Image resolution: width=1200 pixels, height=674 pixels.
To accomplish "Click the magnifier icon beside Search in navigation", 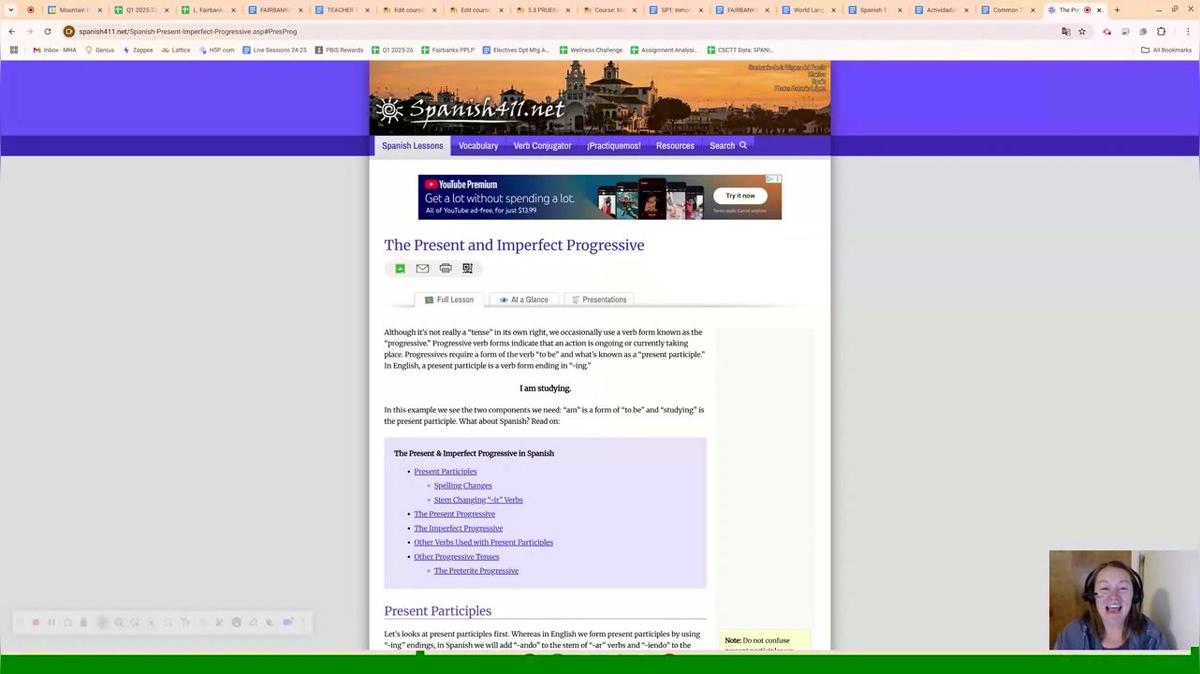I will tap(742, 146).
